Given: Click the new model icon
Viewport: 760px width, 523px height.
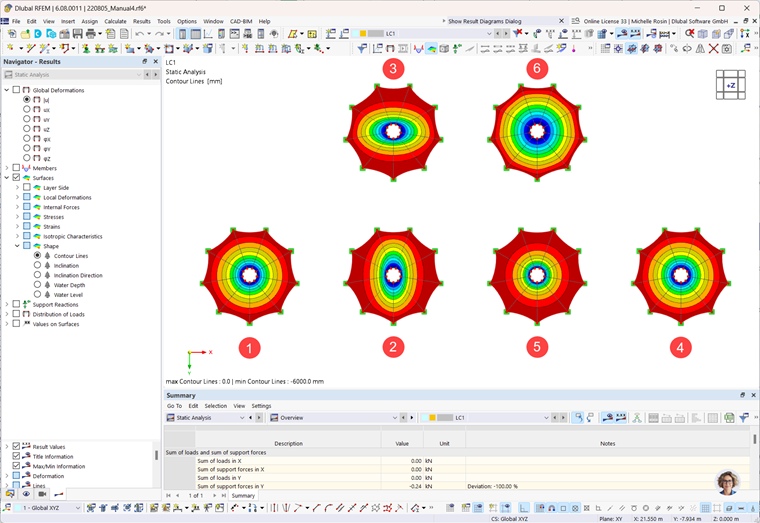Looking at the screenshot, I should point(12,34).
